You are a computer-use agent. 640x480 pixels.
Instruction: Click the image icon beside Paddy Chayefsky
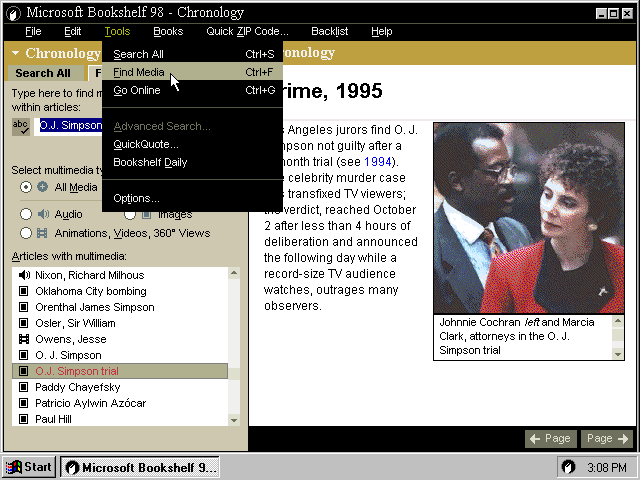[24, 387]
